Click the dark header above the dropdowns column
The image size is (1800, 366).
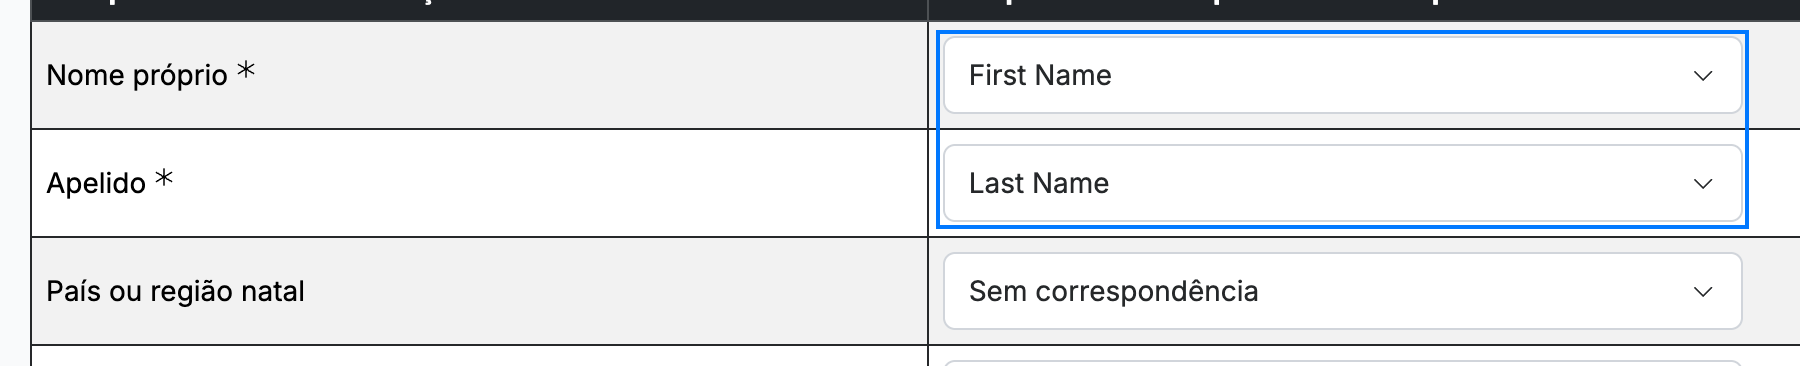click(x=1364, y=10)
